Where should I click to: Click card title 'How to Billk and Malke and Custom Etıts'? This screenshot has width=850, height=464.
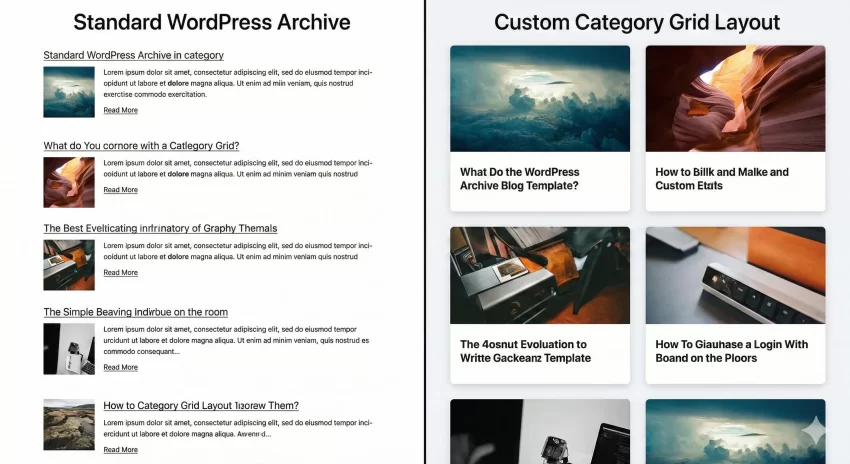722,179
